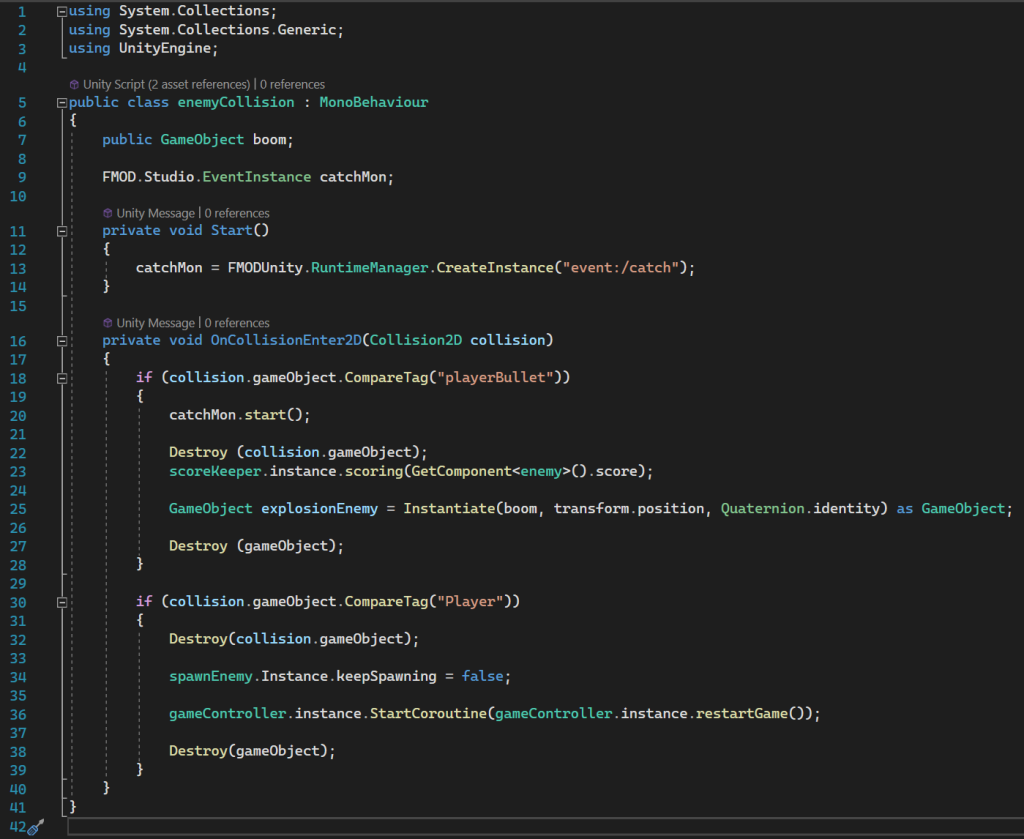Click the Unity icon above OnCollisionEnter2D
Screen dimensions: 1024x839
[x=108, y=323]
